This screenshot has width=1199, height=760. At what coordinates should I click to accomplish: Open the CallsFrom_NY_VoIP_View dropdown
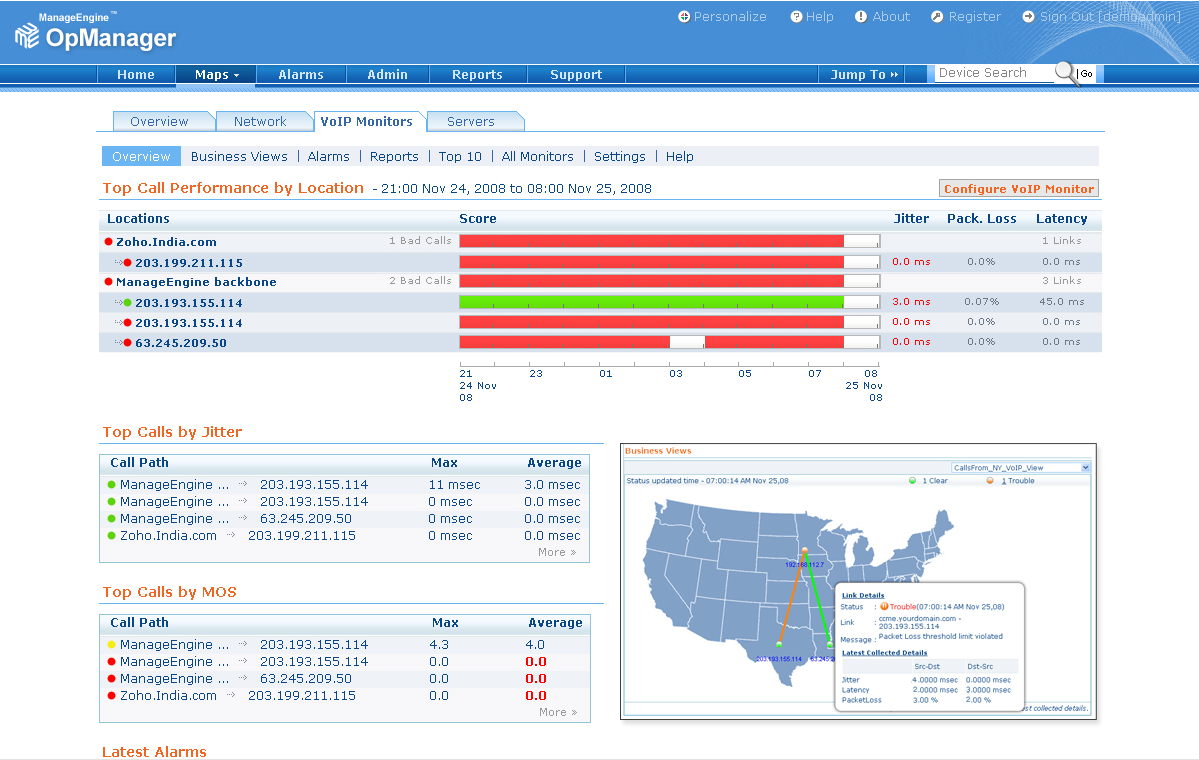pyautogui.click(x=1021, y=467)
